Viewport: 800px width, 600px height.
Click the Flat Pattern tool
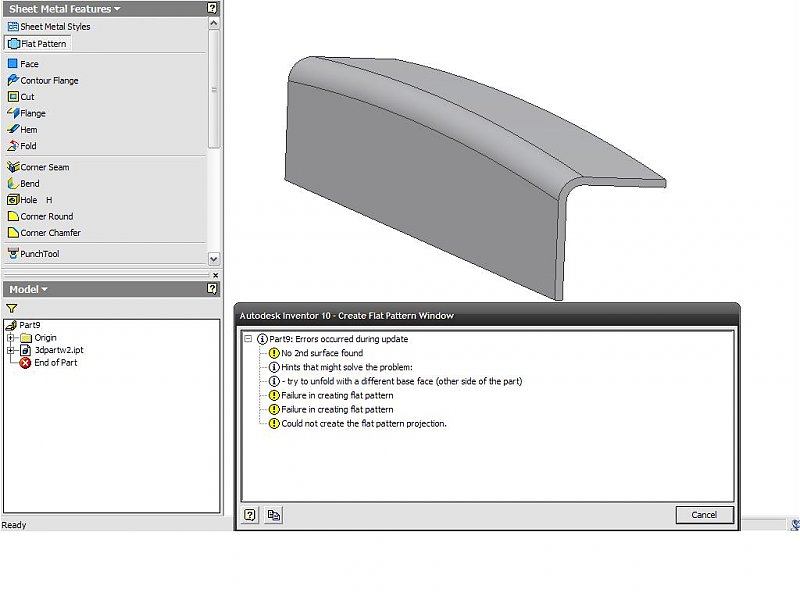coord(38,44)
